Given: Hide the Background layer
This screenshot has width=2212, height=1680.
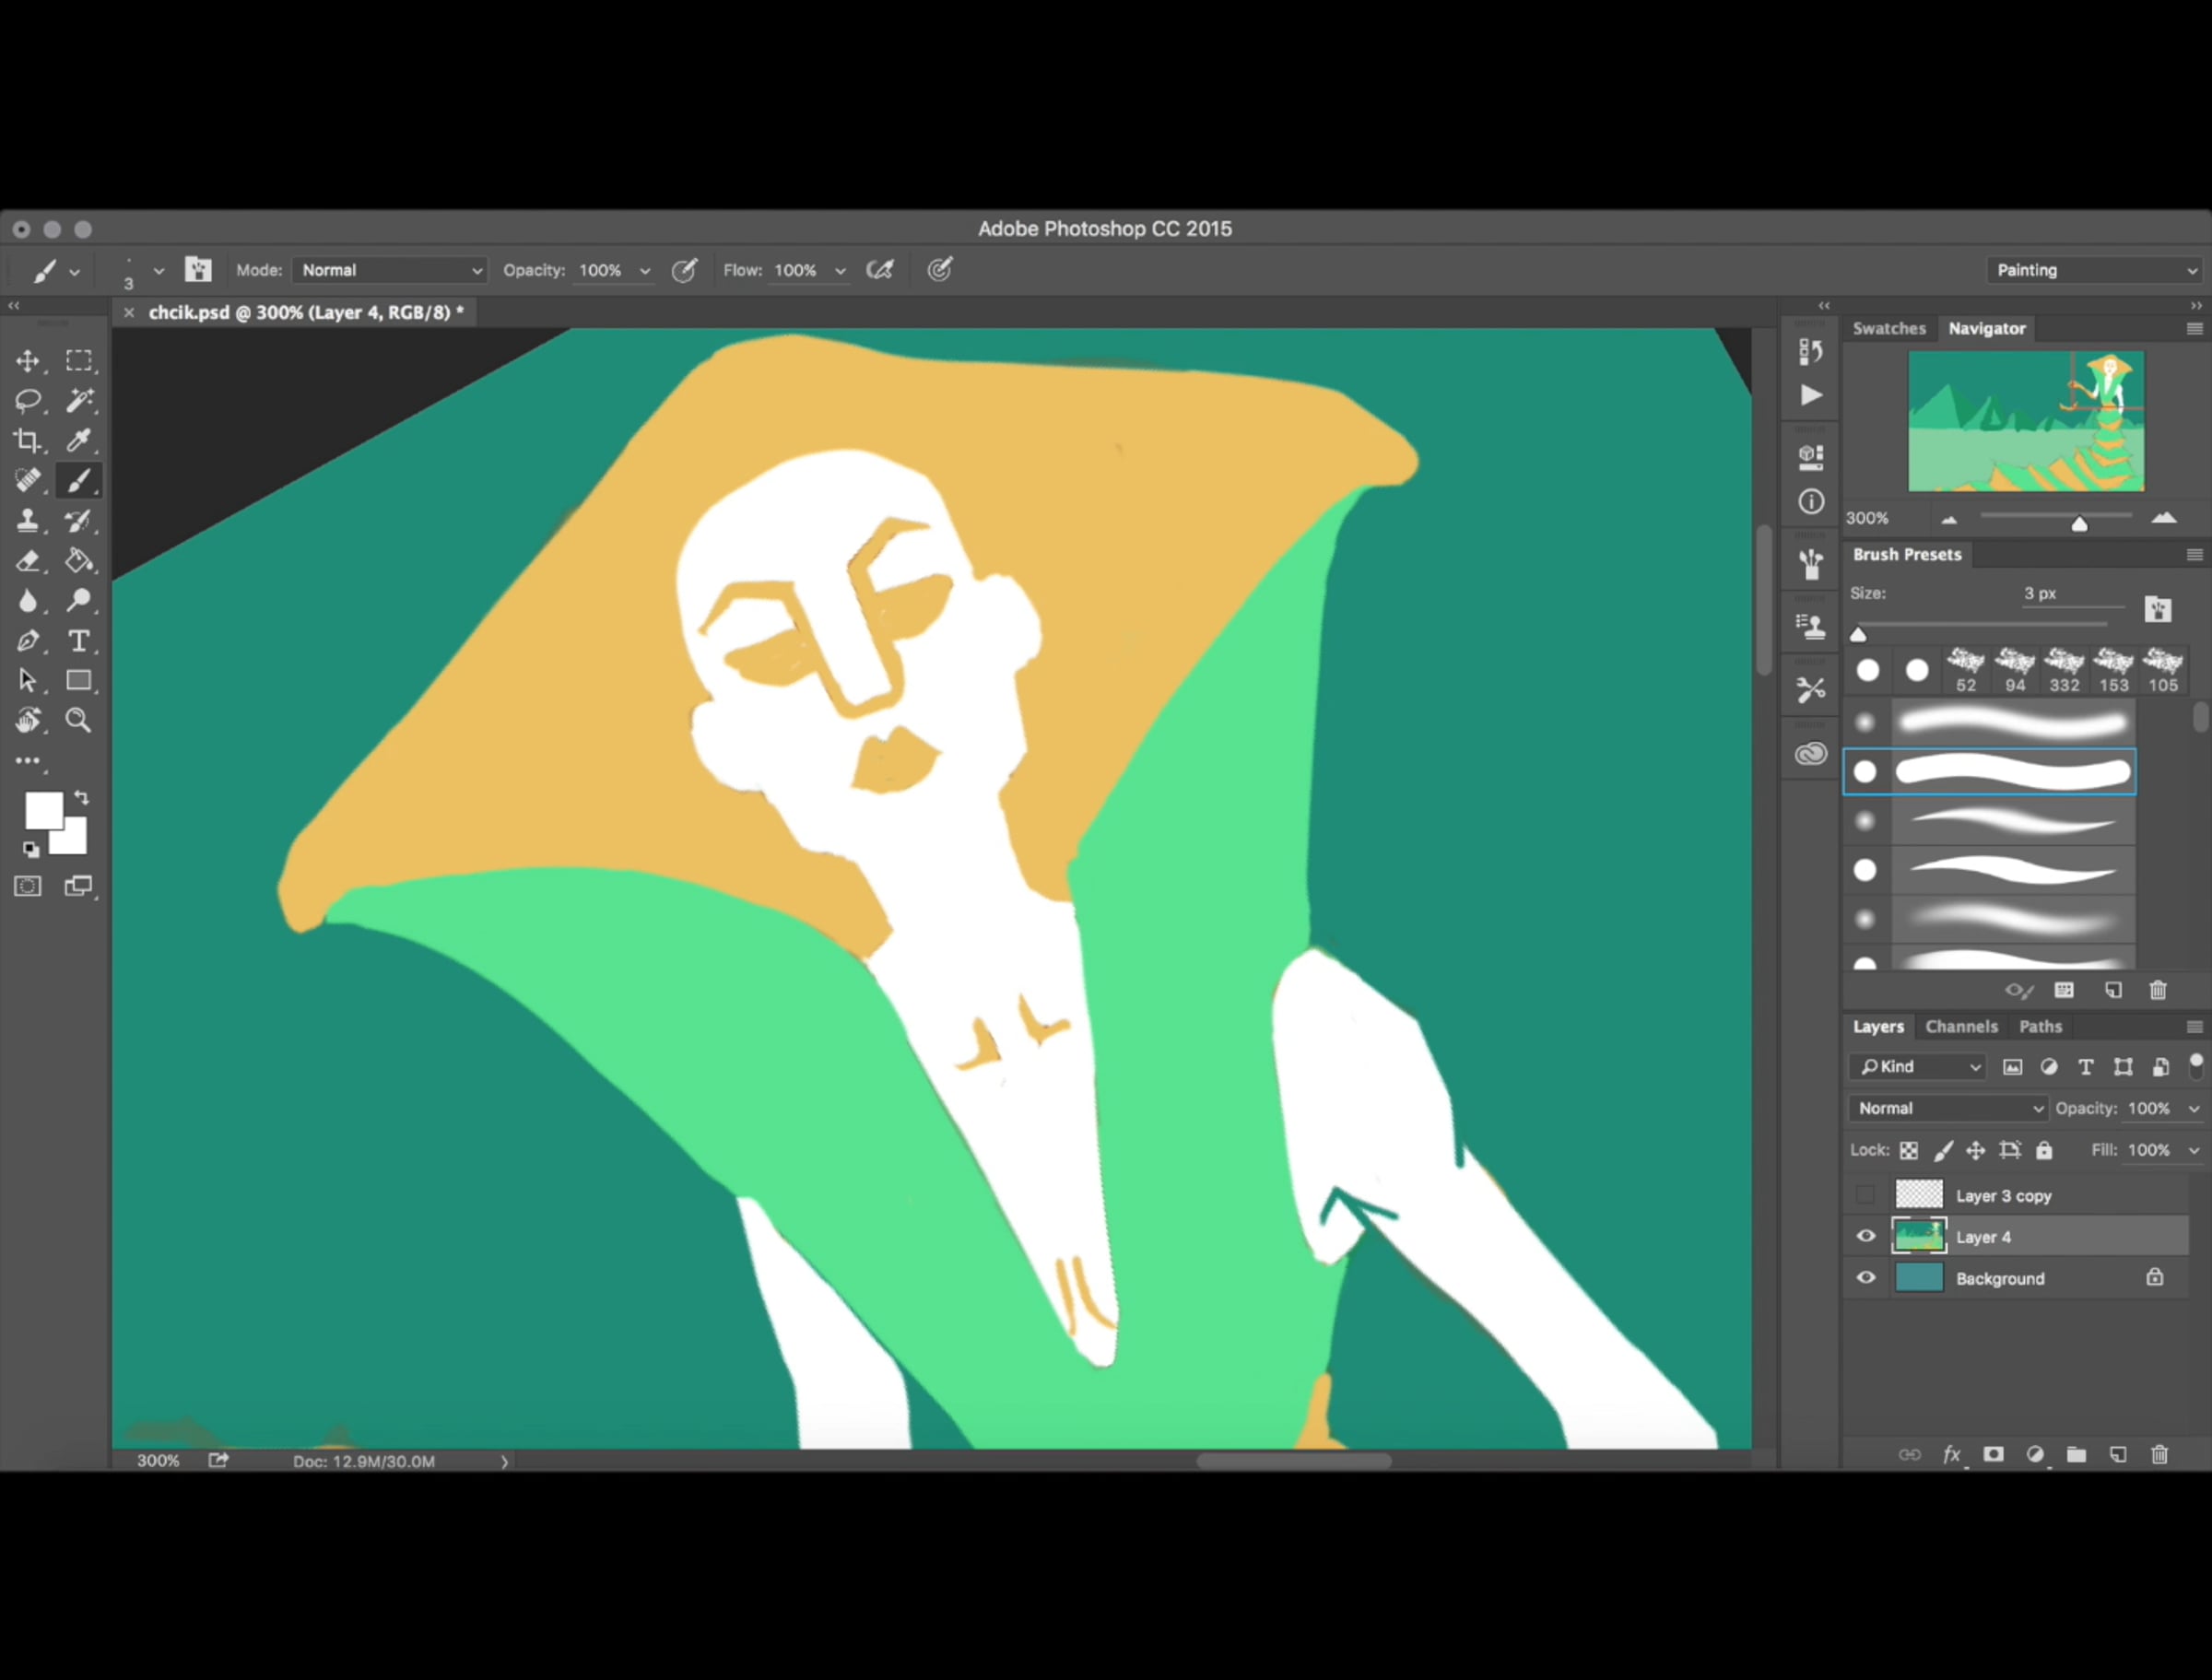Looking at the screenshot, I should tap(1866, 1278).
